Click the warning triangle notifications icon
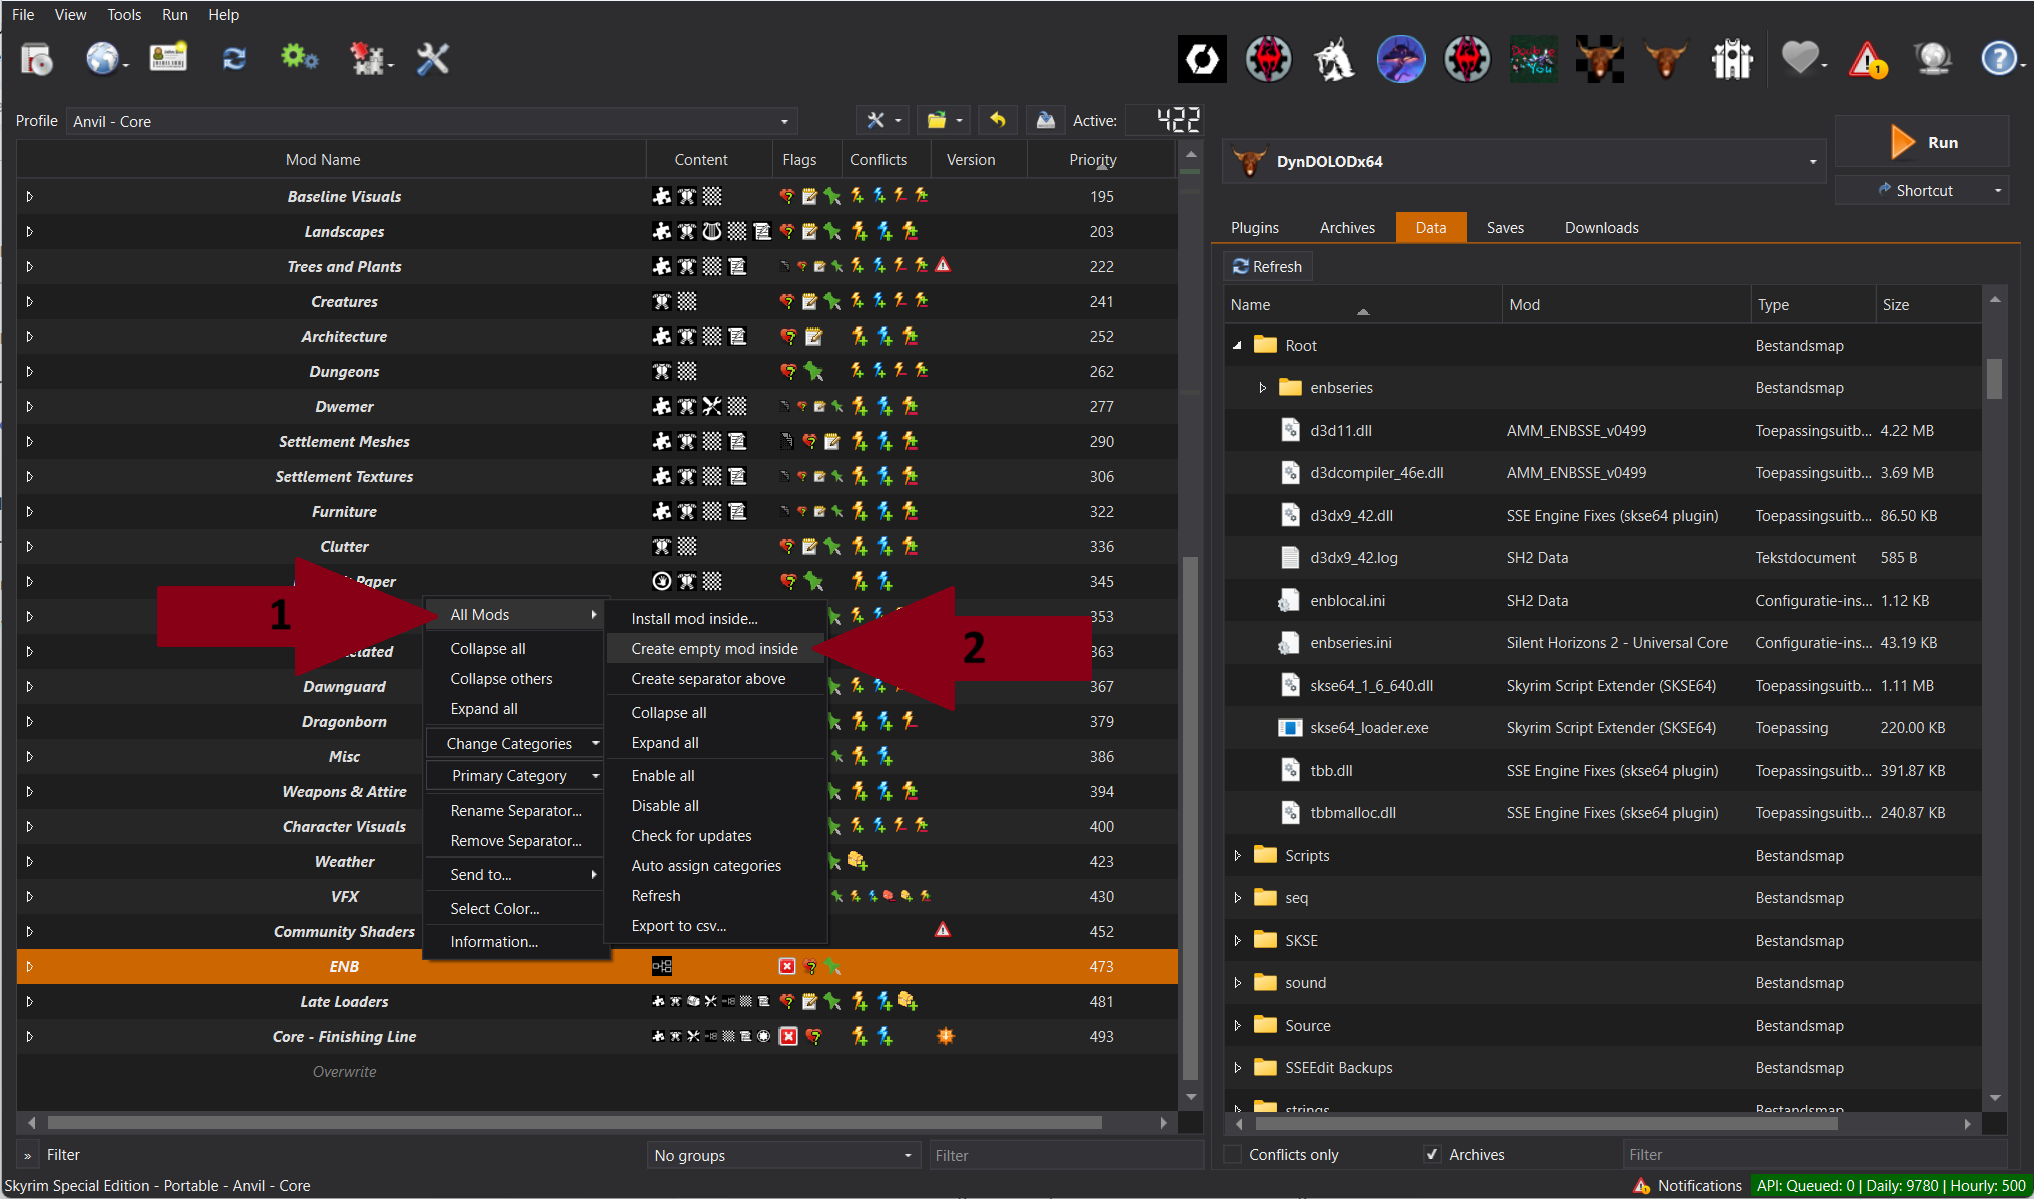Screen dimensions: 2034x1199 click(x=1866, y=60)
